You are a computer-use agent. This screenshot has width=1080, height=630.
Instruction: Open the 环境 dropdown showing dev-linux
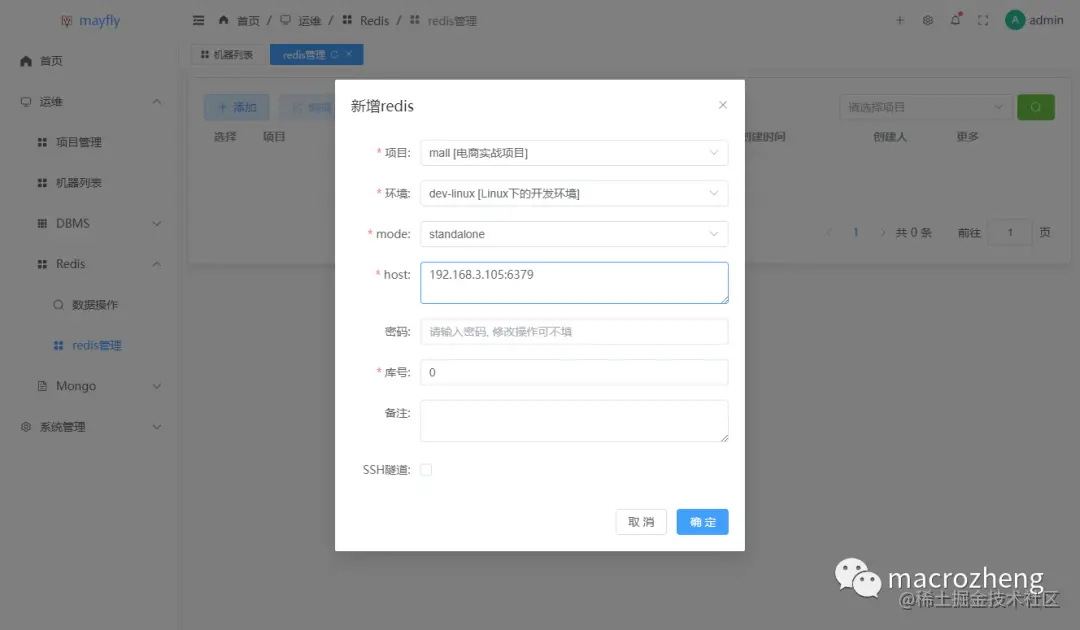[x=574, y=193]
